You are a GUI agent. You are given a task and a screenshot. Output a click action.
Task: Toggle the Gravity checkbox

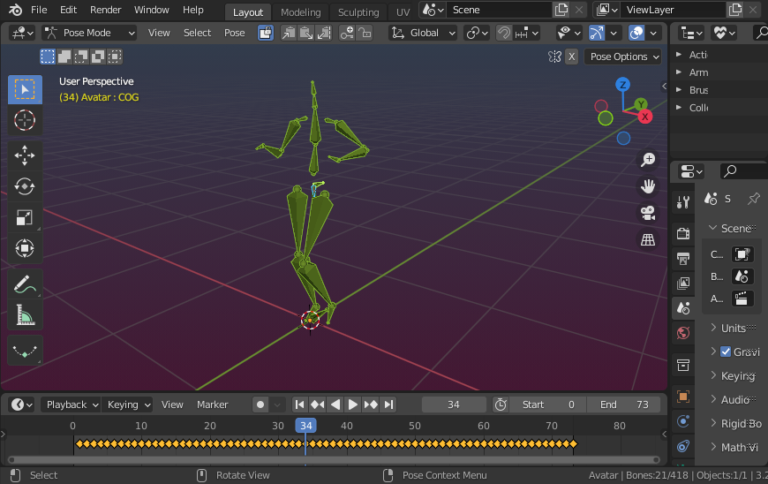click(726, 352)
